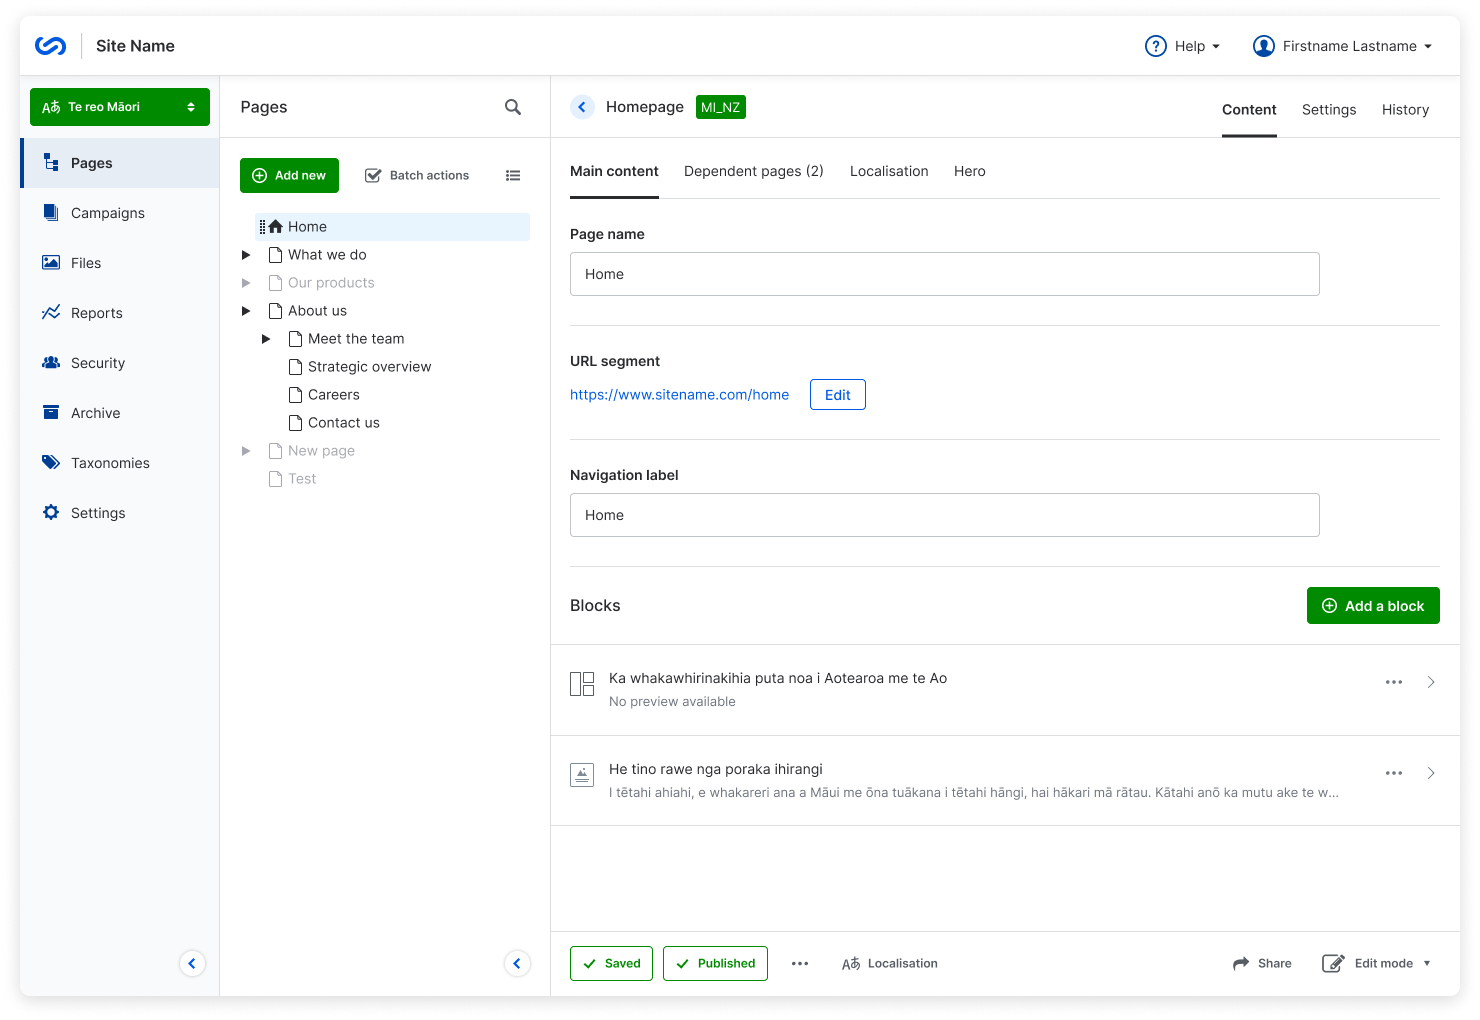Image resolution: width=1480 pixels, height=1020 pixels.
Task: Open the sitename.com/home URL link
Action: point(679,395)
